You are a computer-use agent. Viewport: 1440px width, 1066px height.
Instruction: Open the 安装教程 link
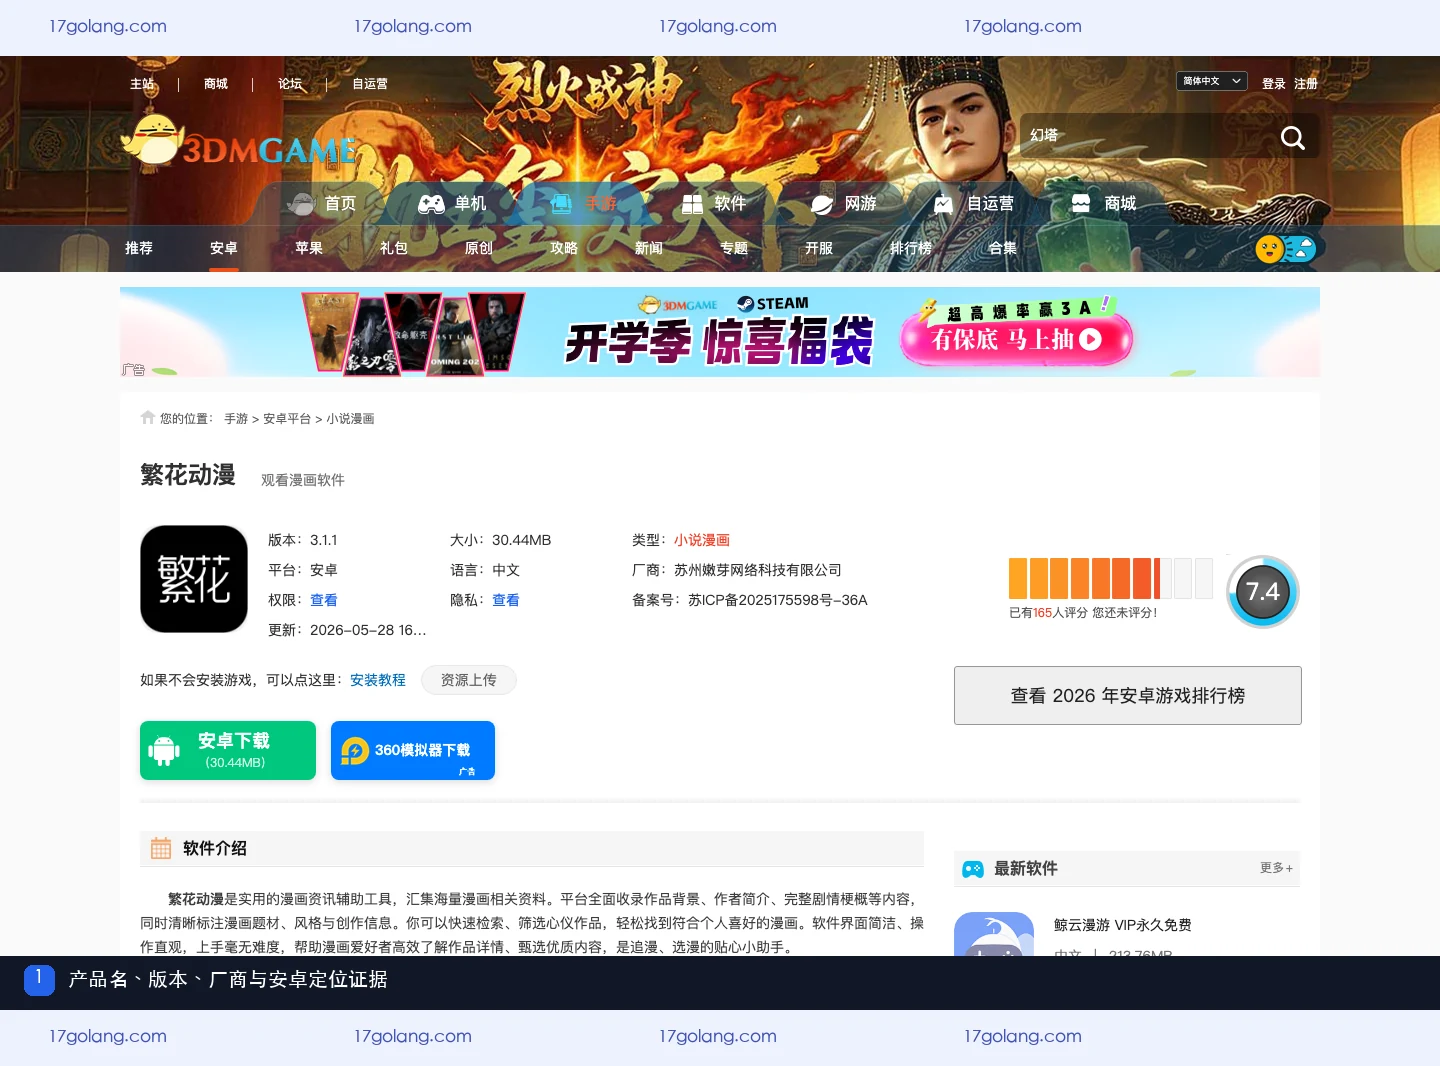point(378,680)
